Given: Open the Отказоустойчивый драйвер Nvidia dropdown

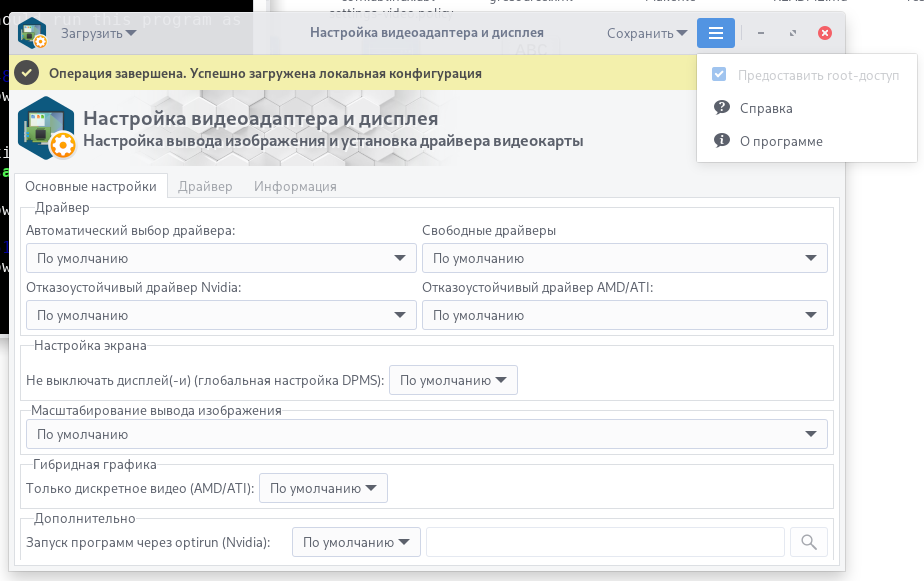Looking at the screenshot, I should coord(221,315).
